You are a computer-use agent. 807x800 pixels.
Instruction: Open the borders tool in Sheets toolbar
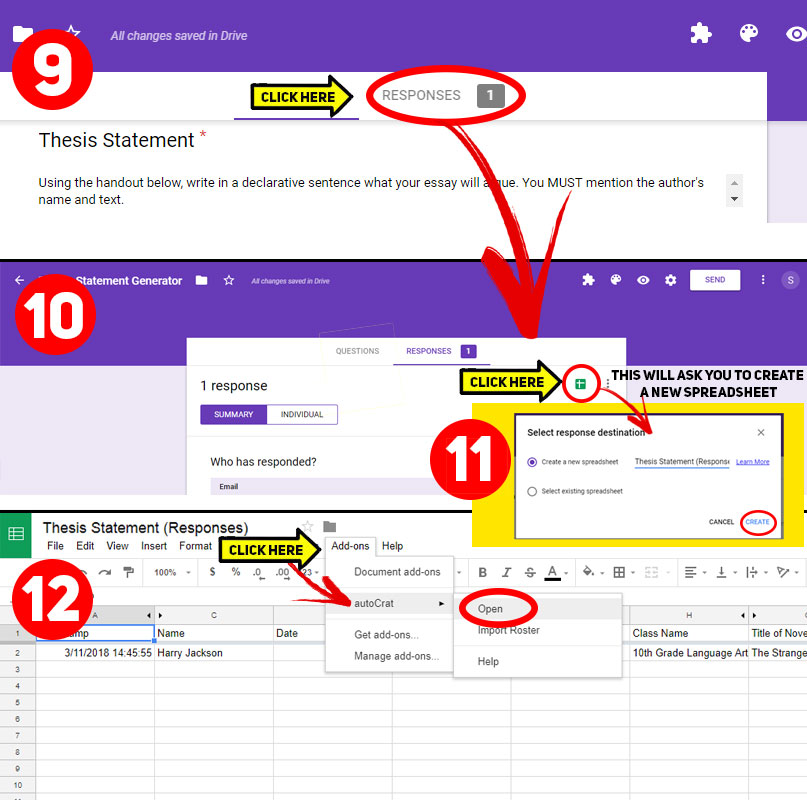(x=619, y=572)
